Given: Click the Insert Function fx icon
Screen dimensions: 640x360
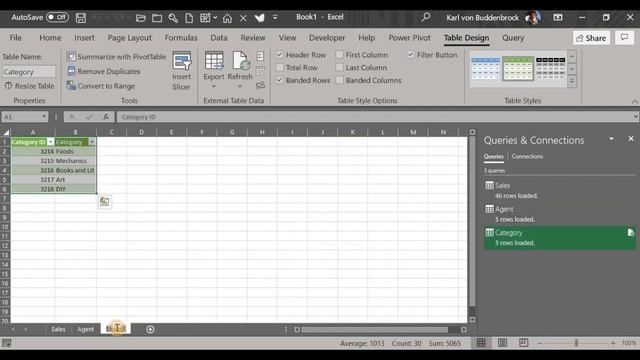Looking at the screenshot, I should pos(106,117).
